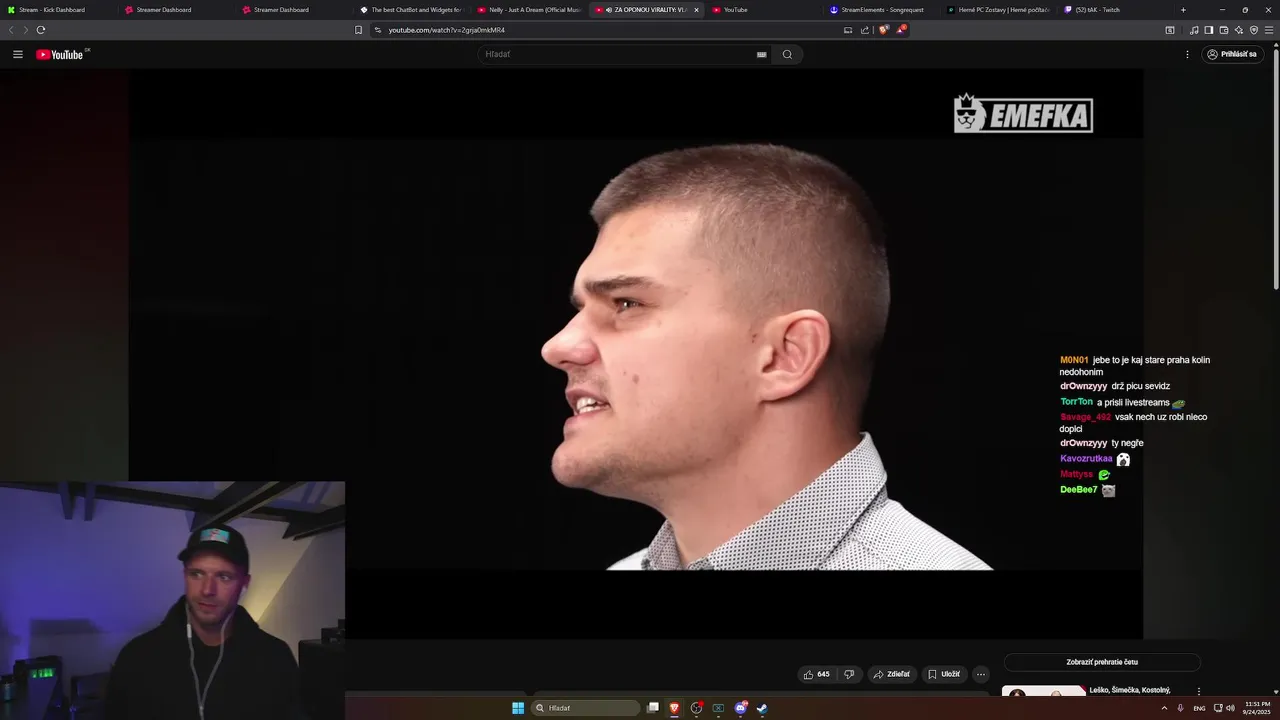Open the network tray icon
1280x720 pixels.
tap(1218, 708)
